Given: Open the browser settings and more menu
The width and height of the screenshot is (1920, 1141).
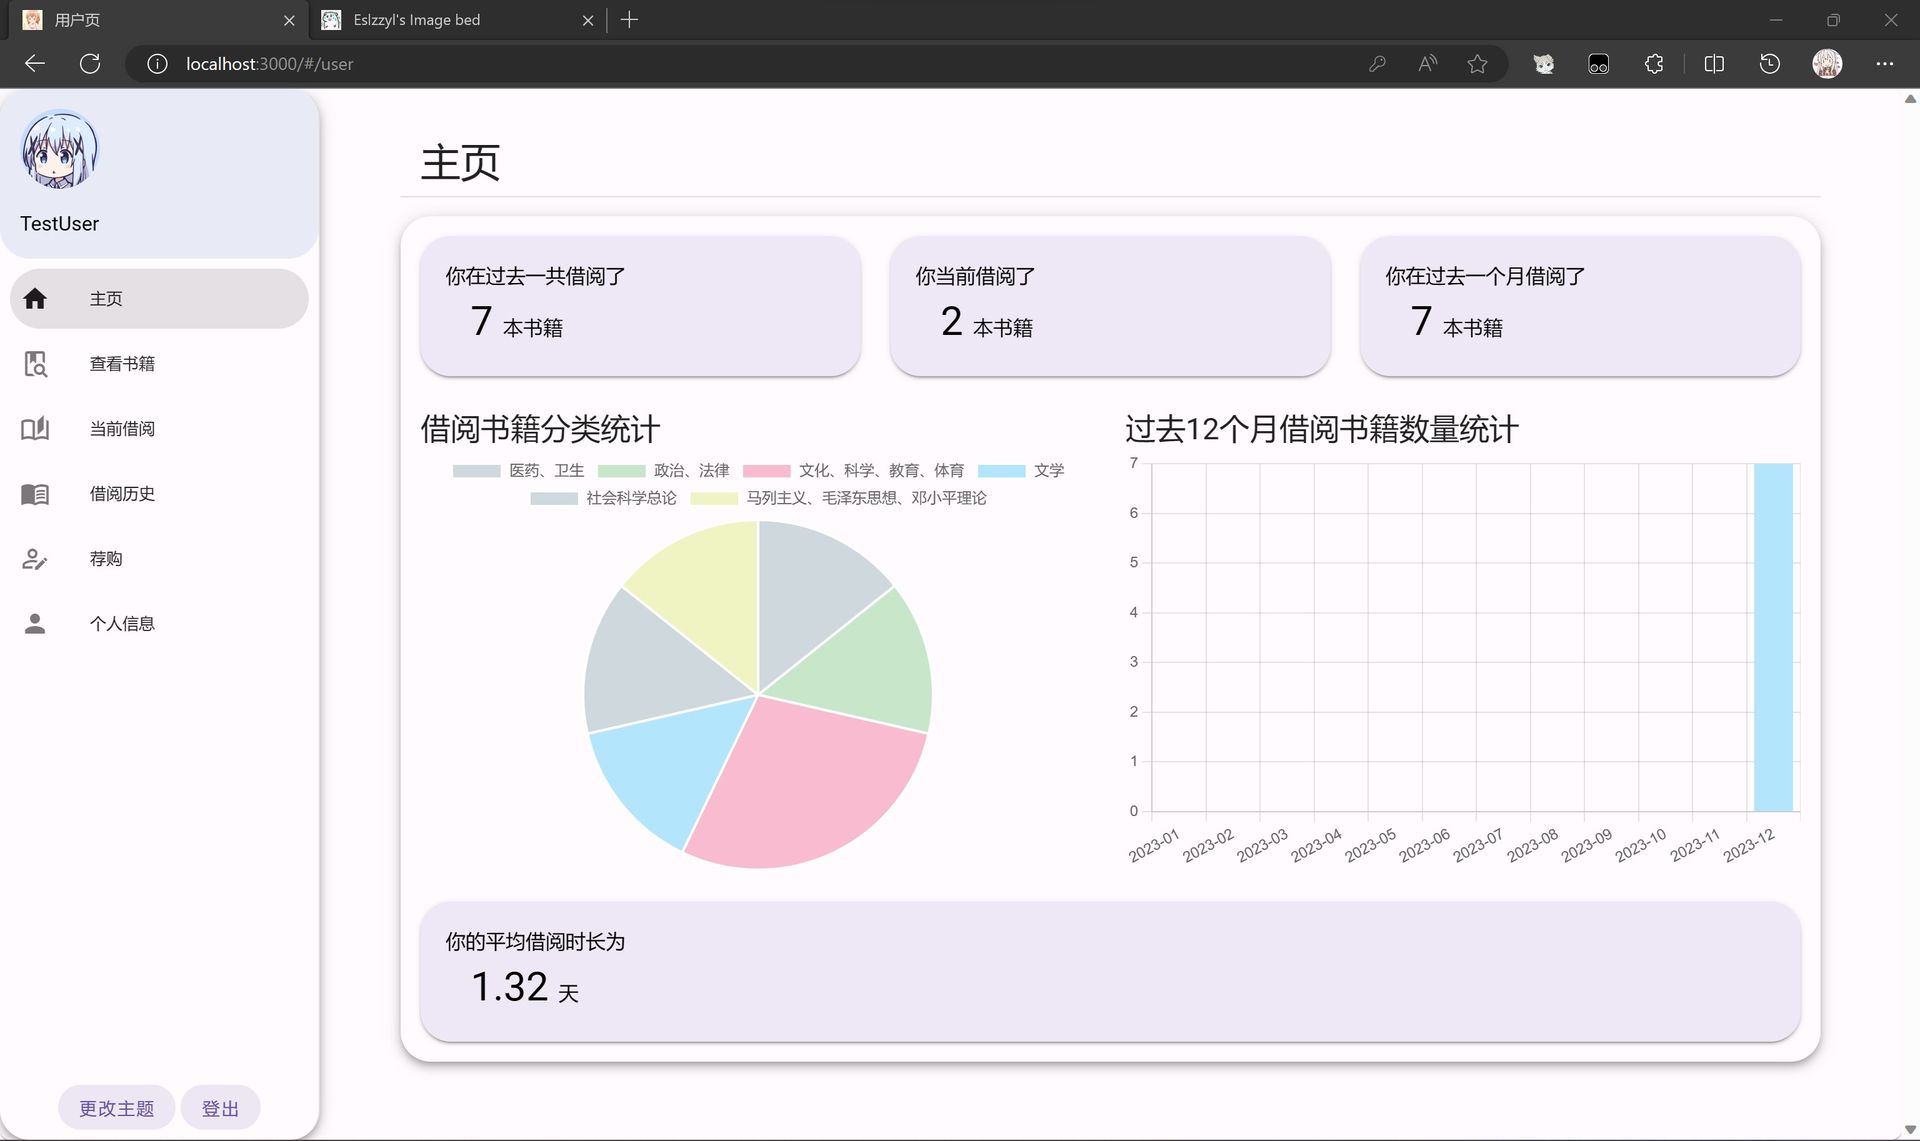Looking at the screenshot, I should 1885,64.
